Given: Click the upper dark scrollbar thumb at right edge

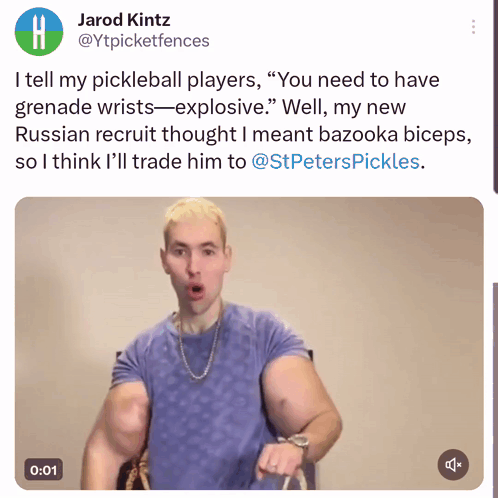Looking at the screenshot, I should (x=495, y=95).
